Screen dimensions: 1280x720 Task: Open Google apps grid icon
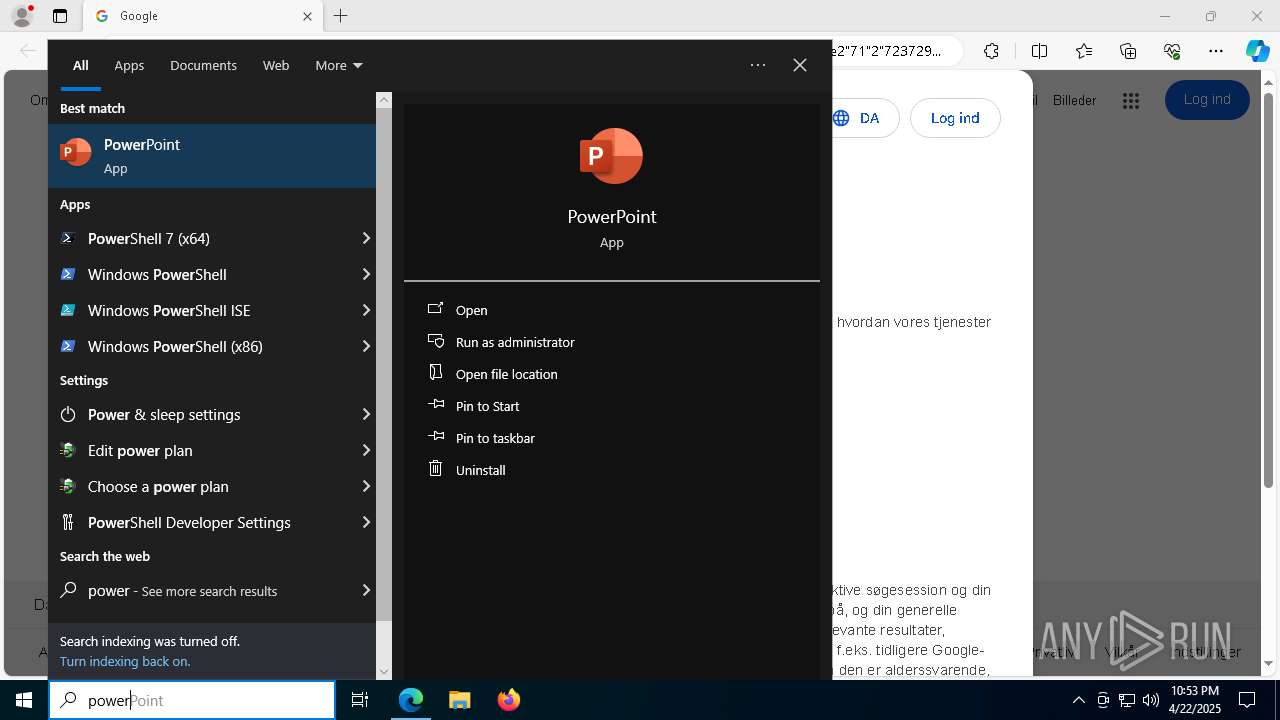point(1131,100)
